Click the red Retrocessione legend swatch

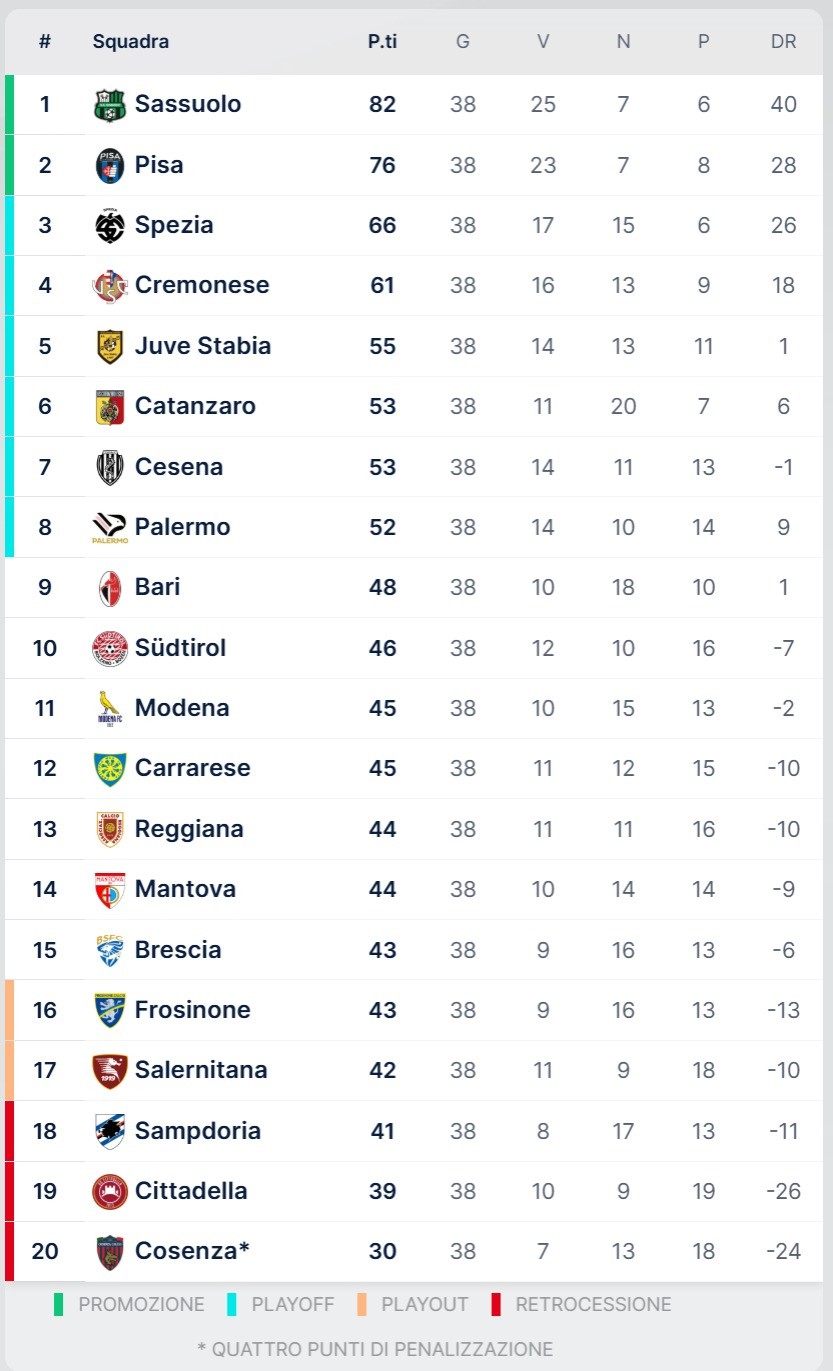(x=495, y=1304)
